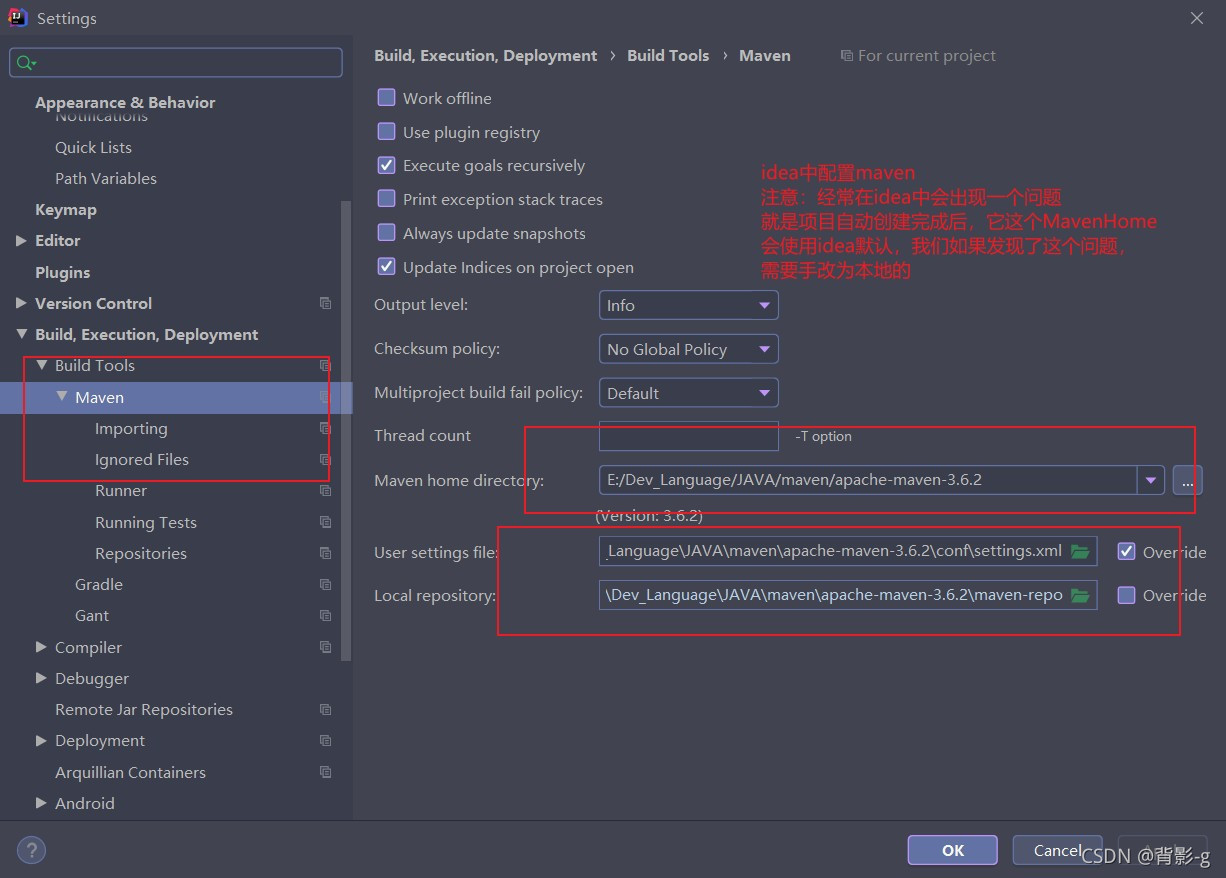Collapse the Build Tools node
This screenshot has width=1226, height=878.
41,365
